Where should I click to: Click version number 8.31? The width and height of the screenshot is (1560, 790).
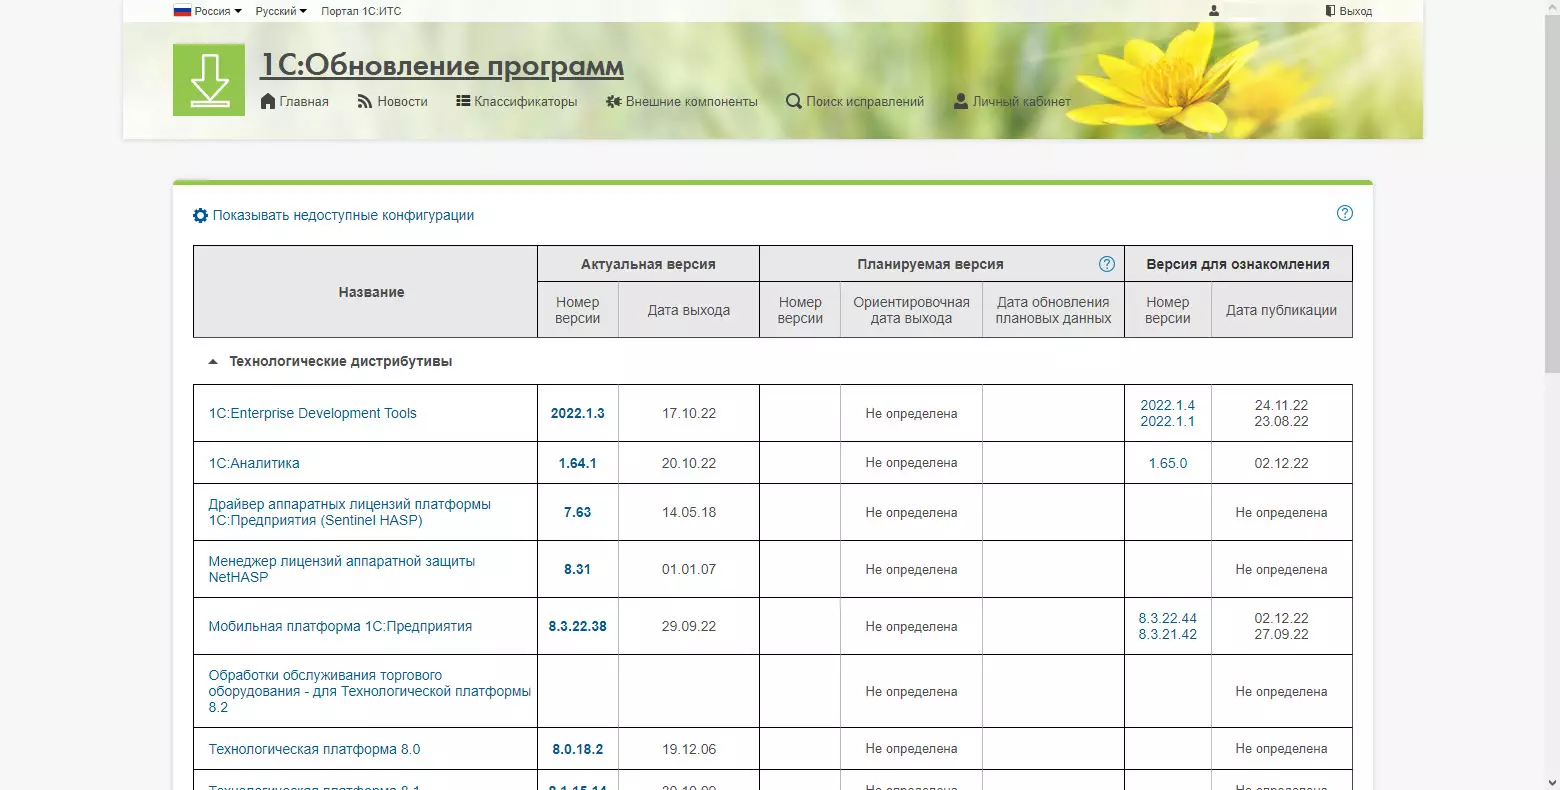578,569
